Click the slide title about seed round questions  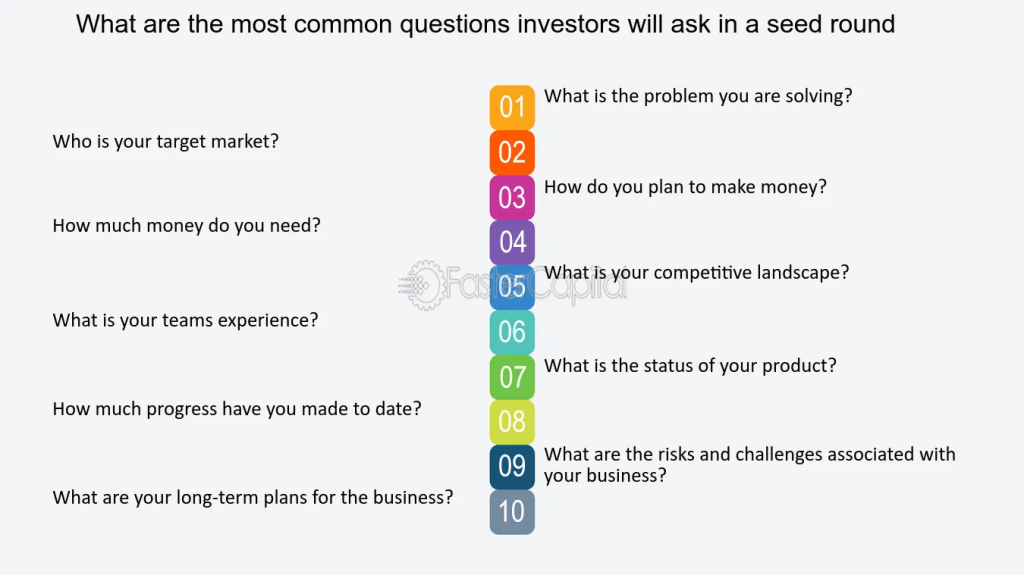(x=485, y=24)
